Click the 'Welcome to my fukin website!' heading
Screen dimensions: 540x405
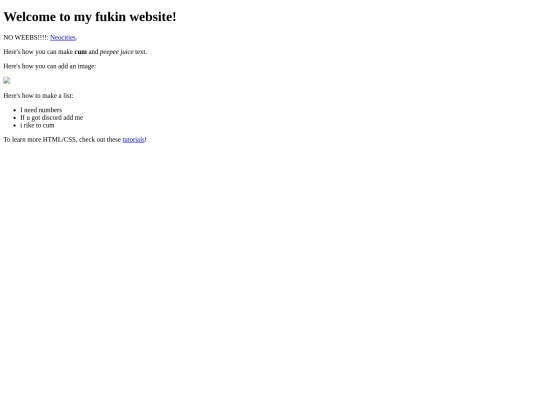[90, 17]
